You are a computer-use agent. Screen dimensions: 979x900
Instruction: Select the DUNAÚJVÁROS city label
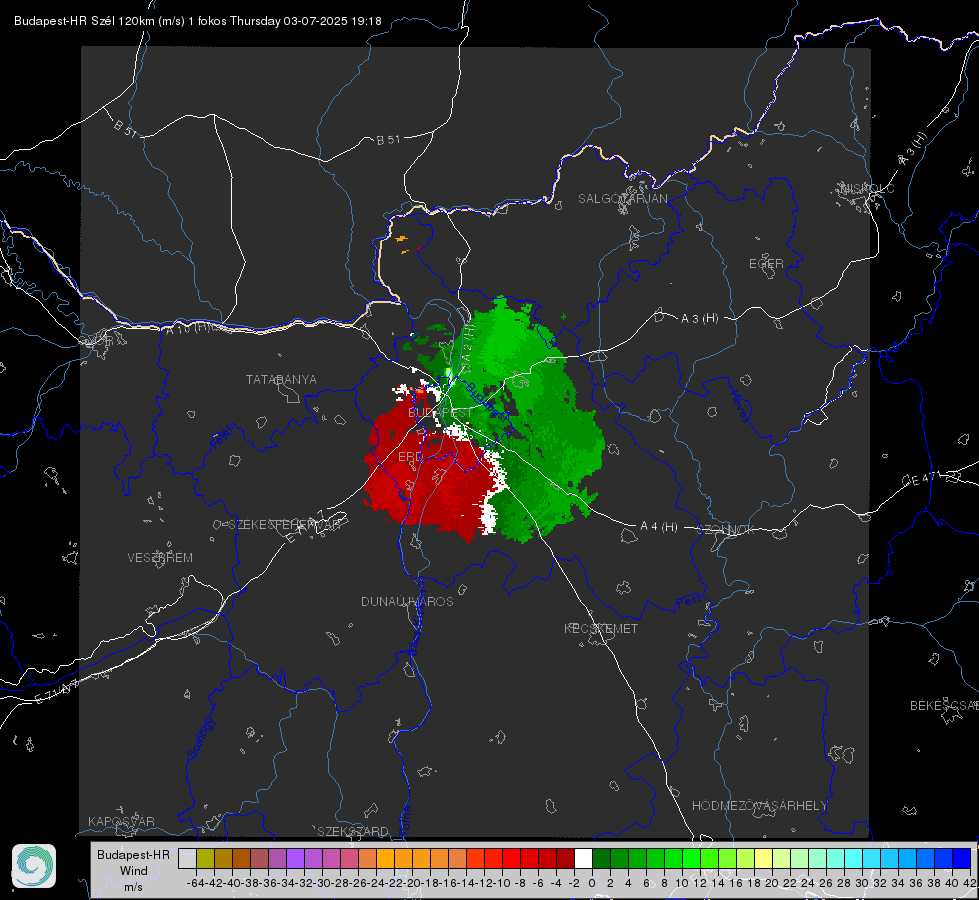pyautogui.click(x=407, y=601)
